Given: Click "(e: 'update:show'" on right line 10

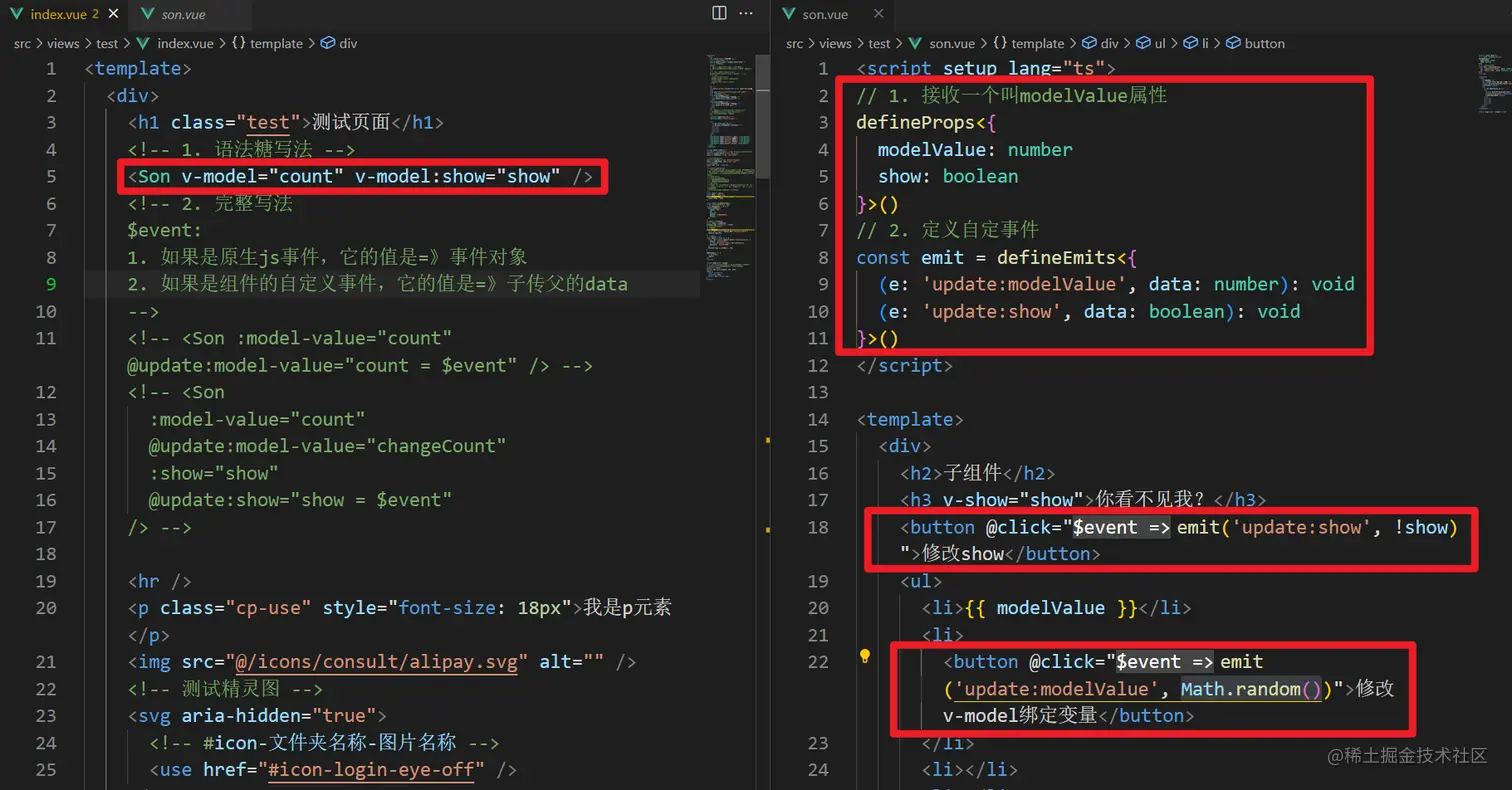Looking at the screenshot, I should click(x=970, y=311).
